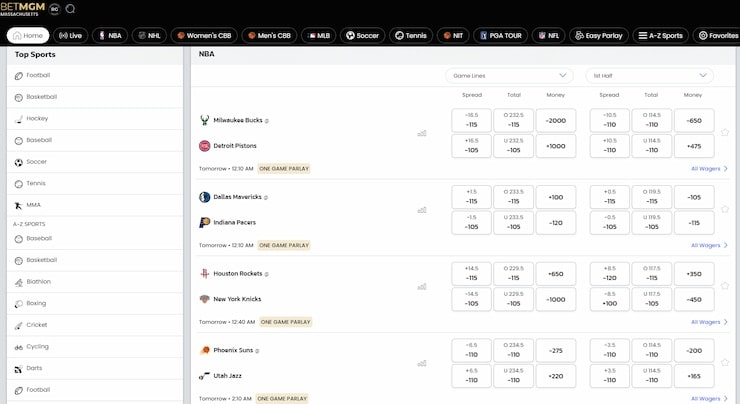Open Easy Parlay
Image resolution: width=740 pixels, height=404 pixels.
click(599, 35)
